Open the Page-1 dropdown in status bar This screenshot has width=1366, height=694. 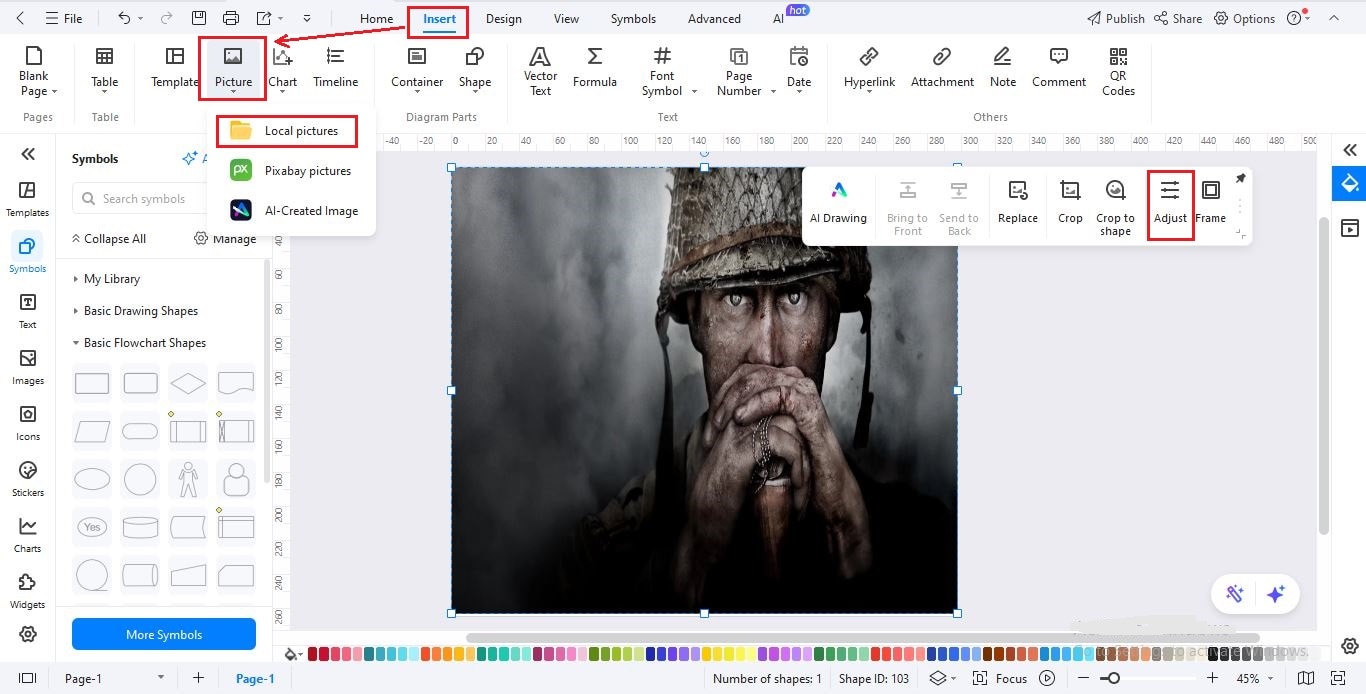coord(160,678)
